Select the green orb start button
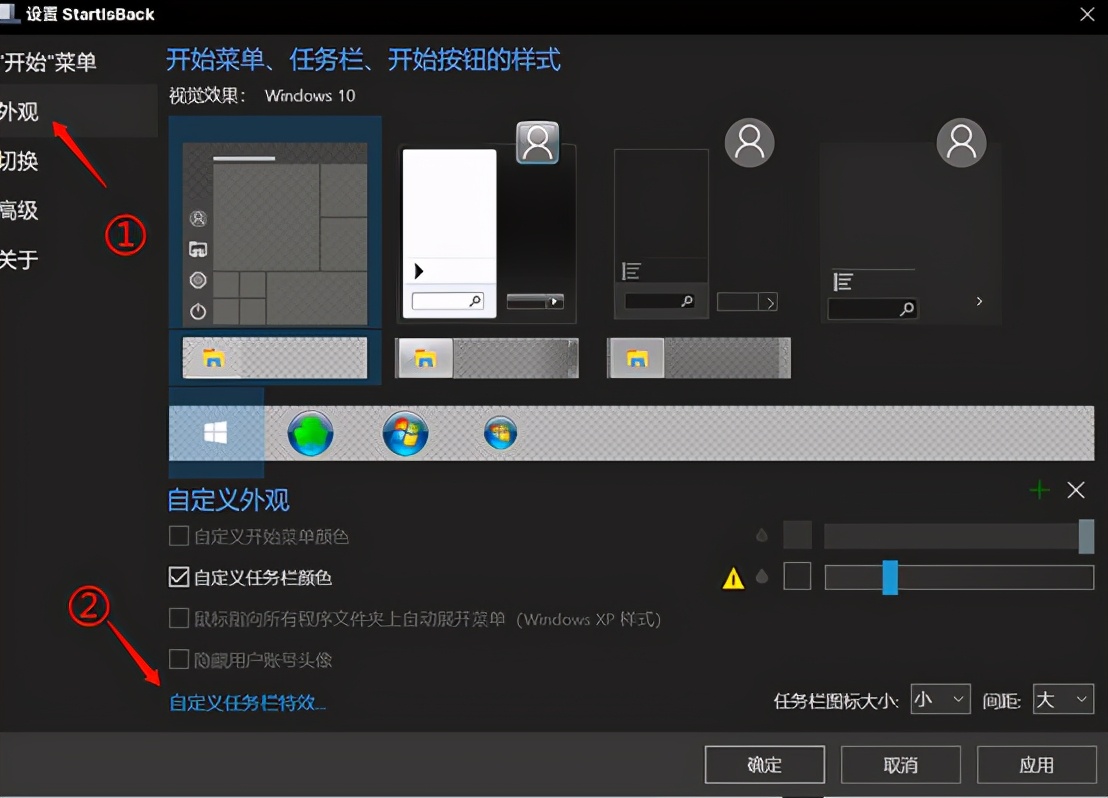 310,432
